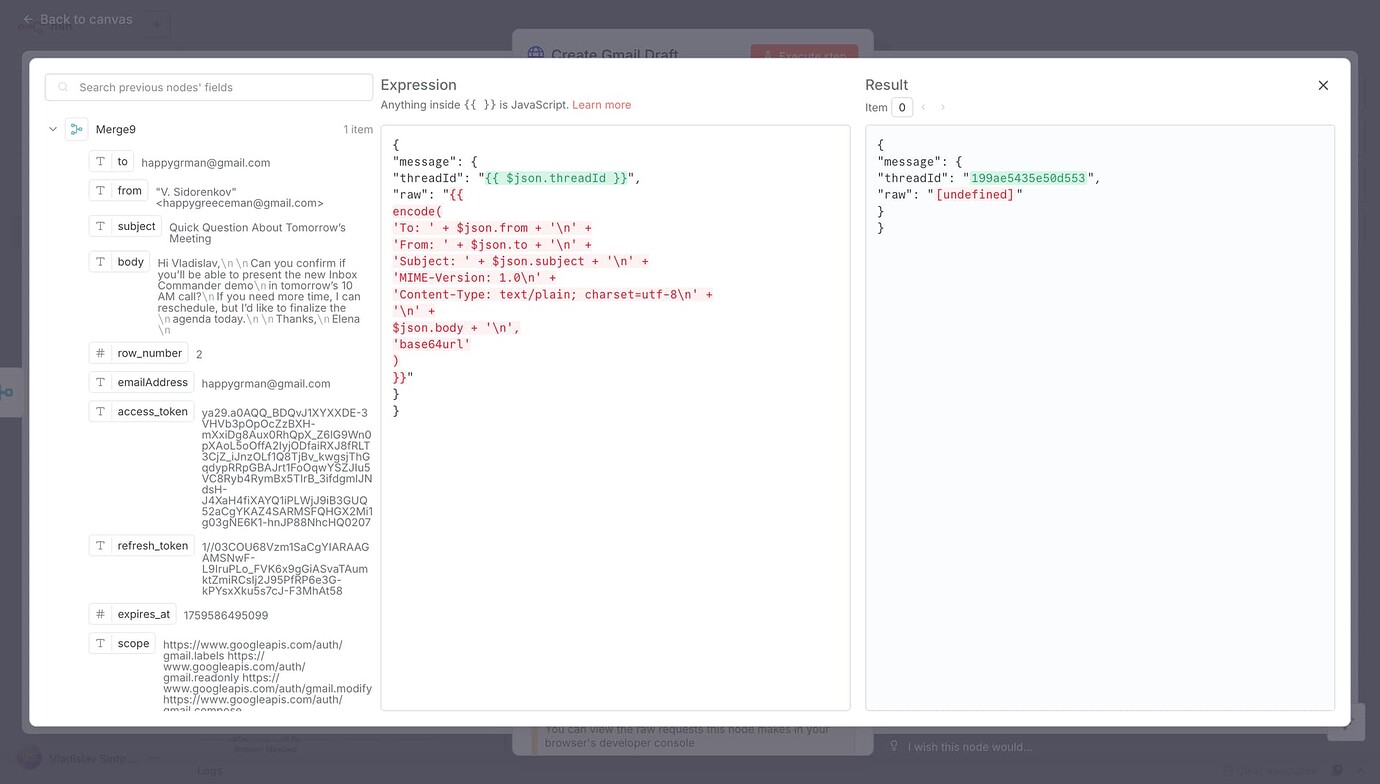Advance to the next result item
This screenshot has height=784, width=1380.
click(943, 106)
